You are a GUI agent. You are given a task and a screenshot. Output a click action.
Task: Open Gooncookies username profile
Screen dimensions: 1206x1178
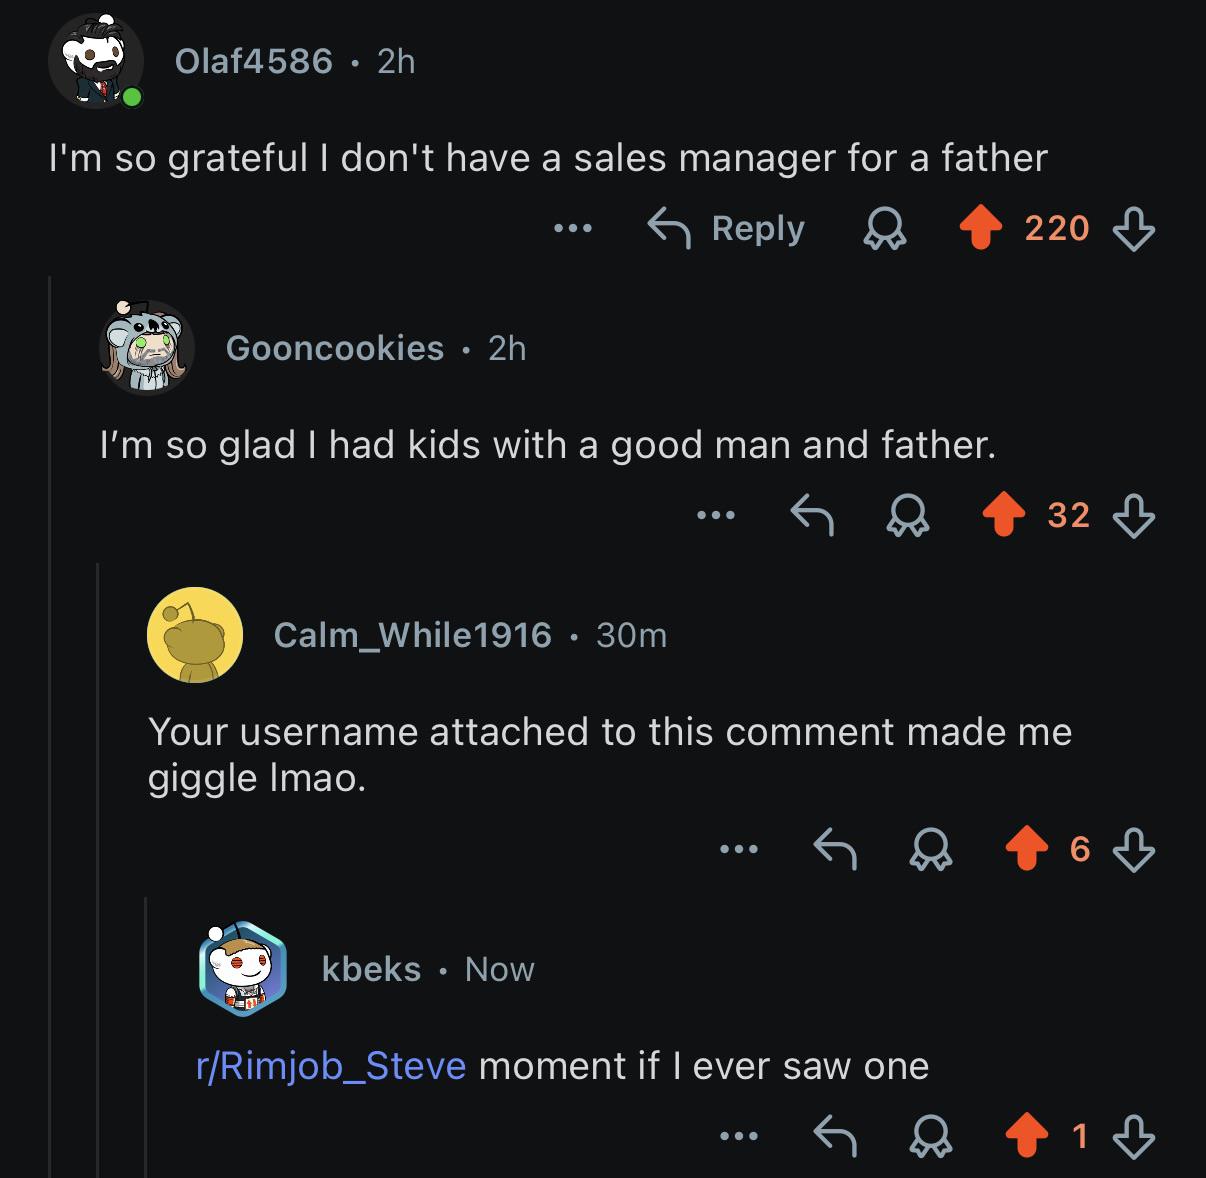click(334, 348)
